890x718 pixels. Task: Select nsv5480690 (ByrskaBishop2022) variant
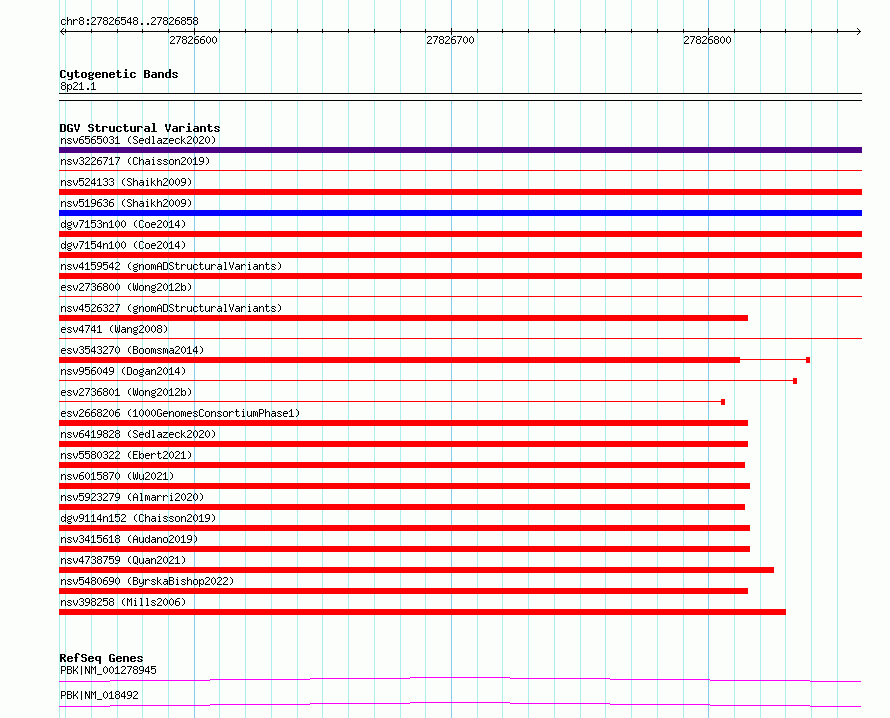point(147,581)
